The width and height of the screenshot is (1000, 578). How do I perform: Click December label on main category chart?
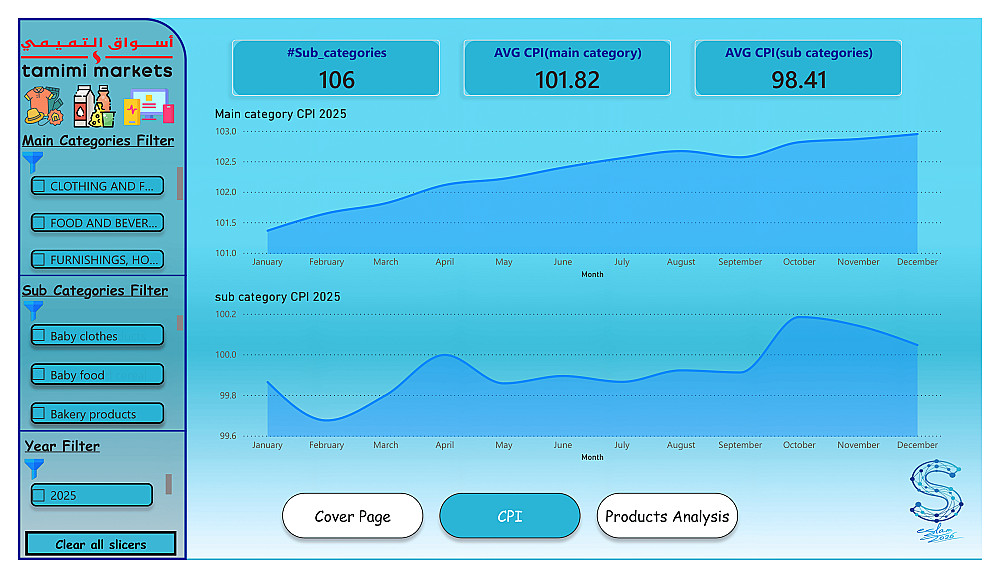pos(917,262)
